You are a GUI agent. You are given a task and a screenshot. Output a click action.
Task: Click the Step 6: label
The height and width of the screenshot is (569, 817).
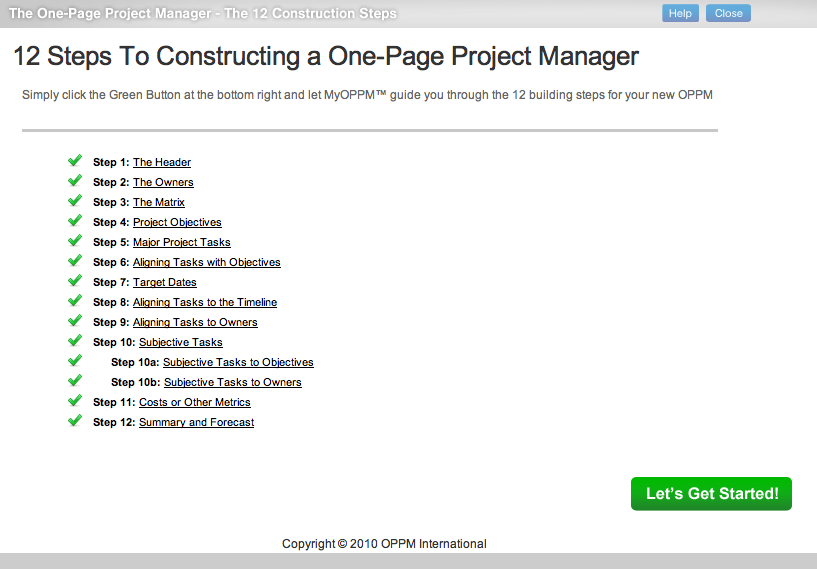[111, 262]
